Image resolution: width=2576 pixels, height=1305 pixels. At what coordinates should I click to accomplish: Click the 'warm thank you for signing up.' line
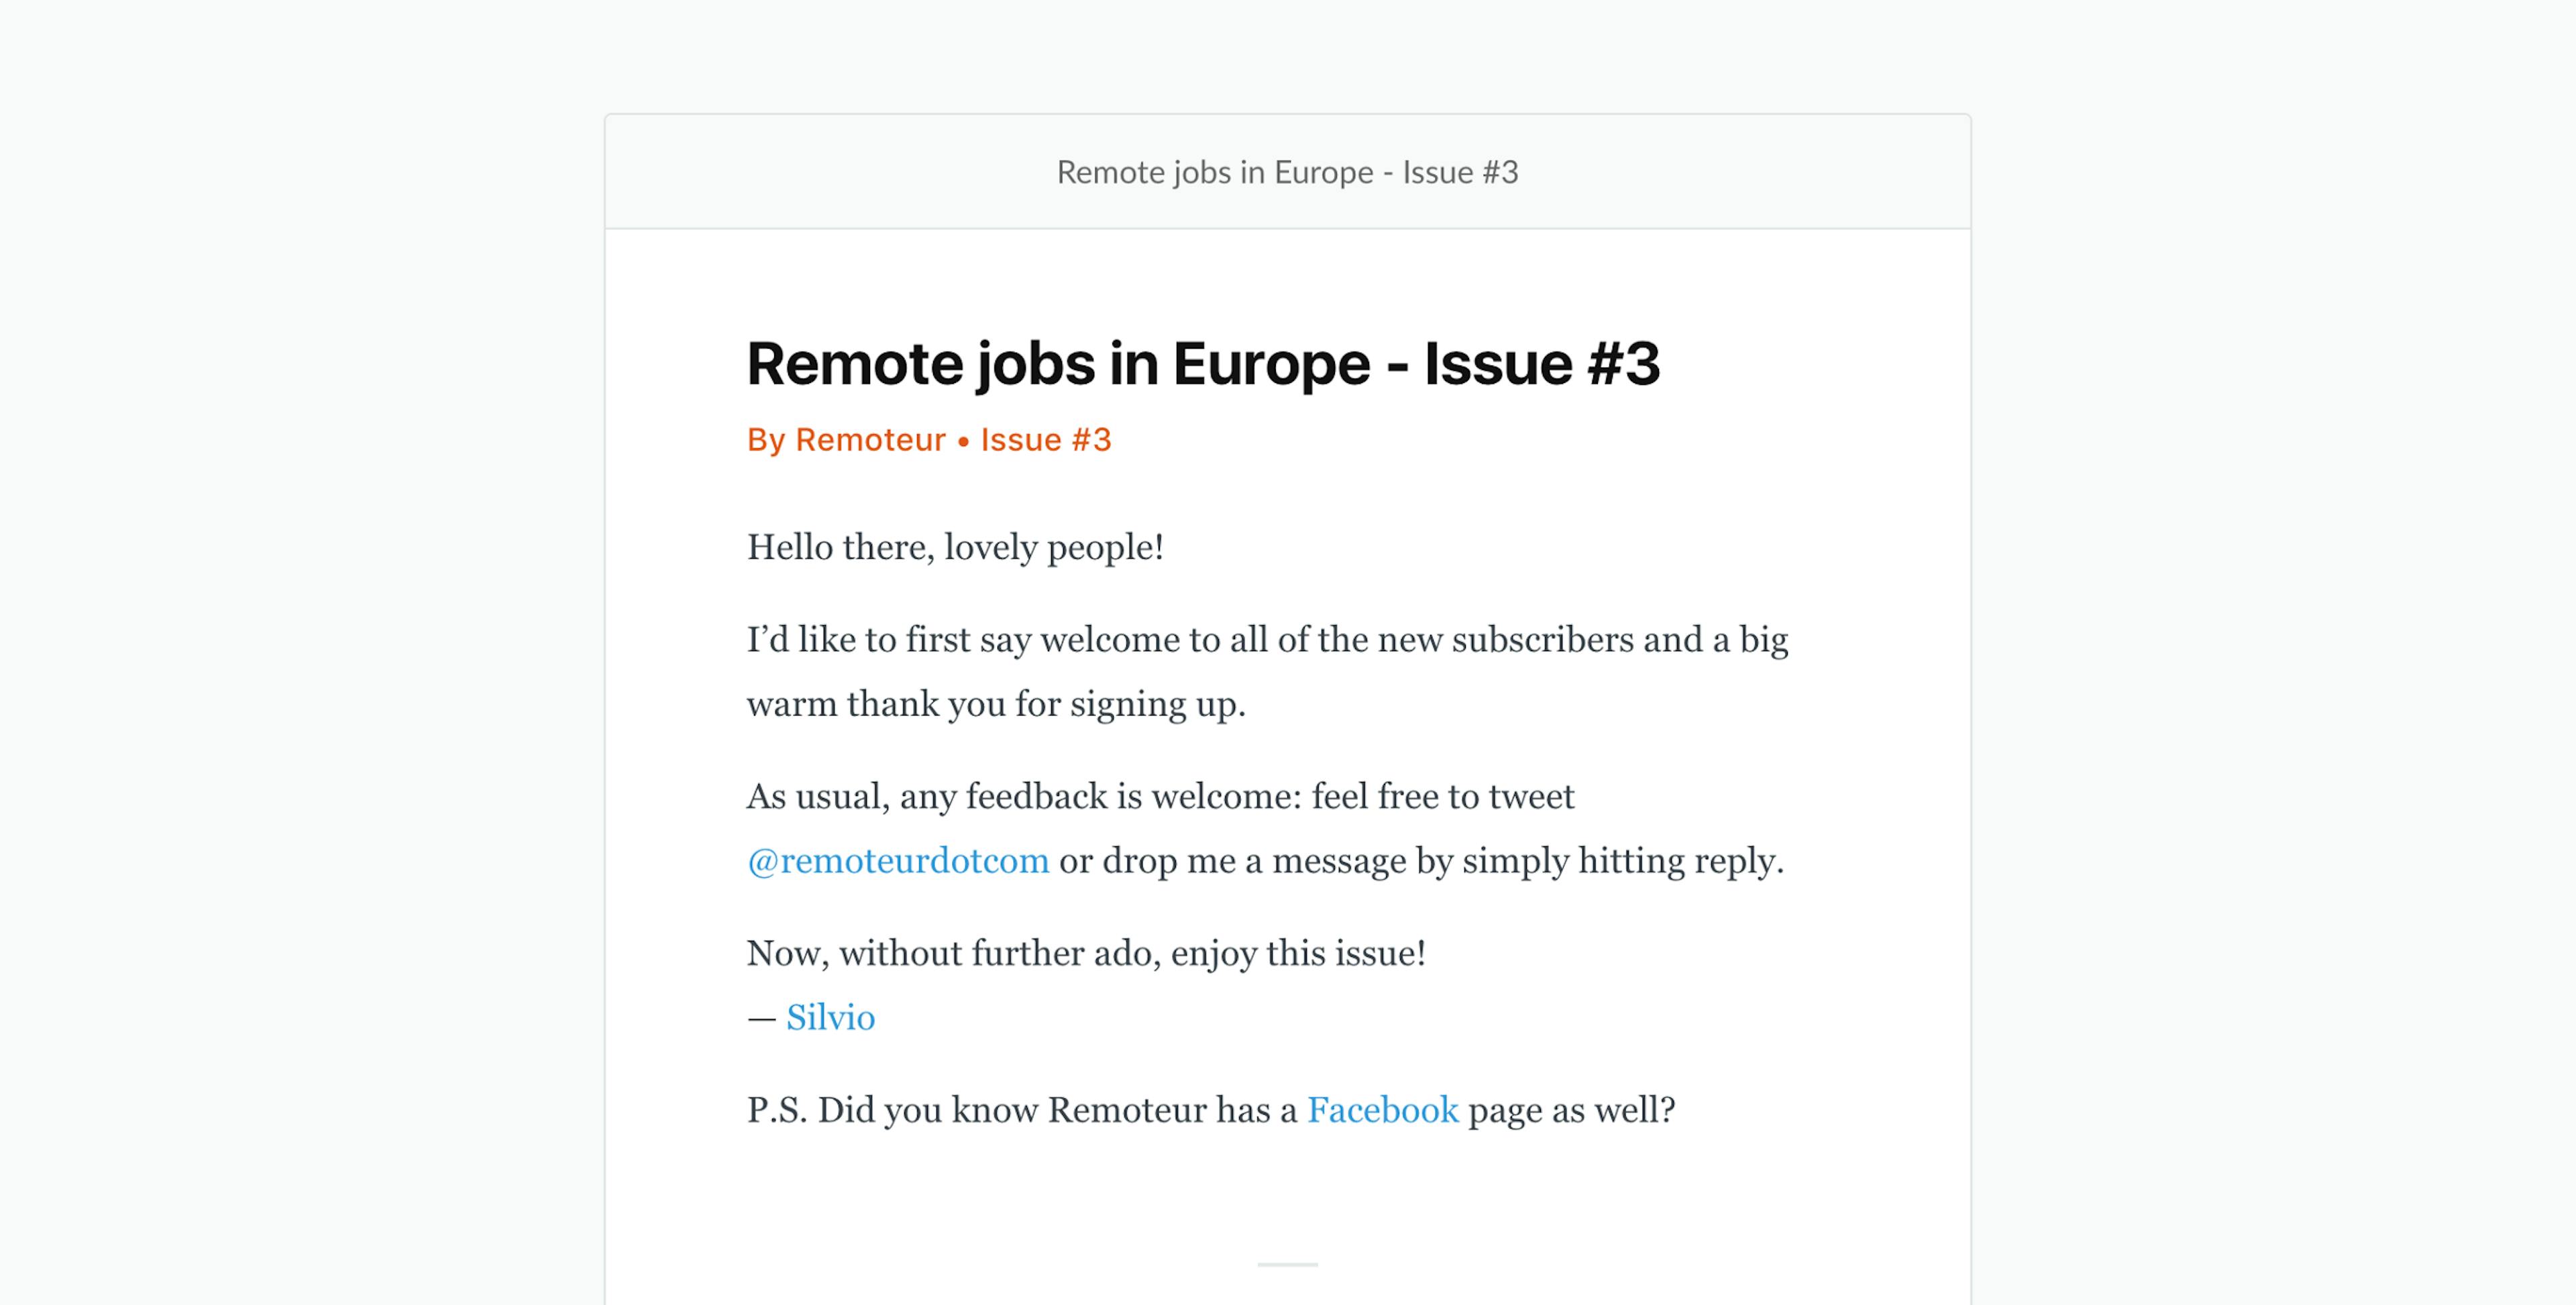click(x=996, y=704)
